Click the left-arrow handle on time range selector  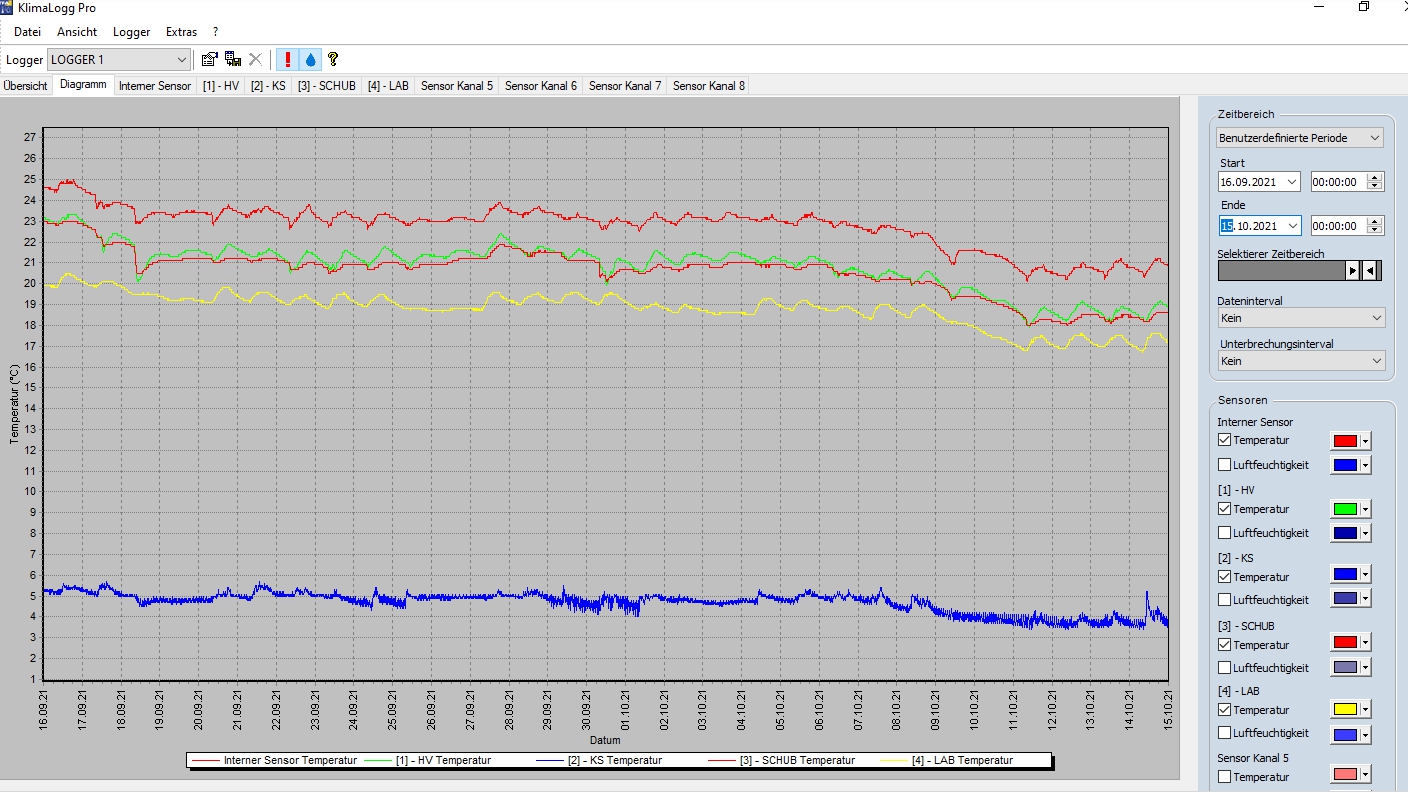coord(1370,270)
